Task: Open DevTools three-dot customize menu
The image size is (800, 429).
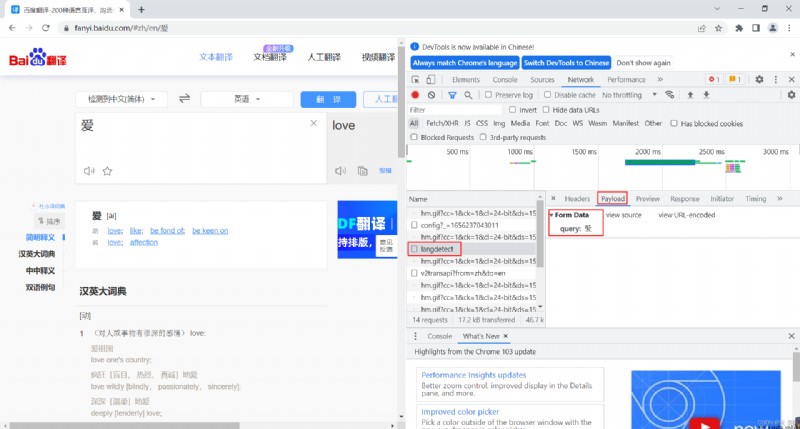Action: [x=776, y=80]
